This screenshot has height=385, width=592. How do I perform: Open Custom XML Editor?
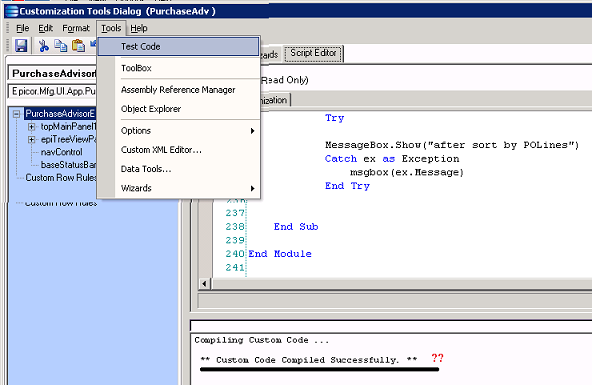pyautogui.click(x=178, y=150)
